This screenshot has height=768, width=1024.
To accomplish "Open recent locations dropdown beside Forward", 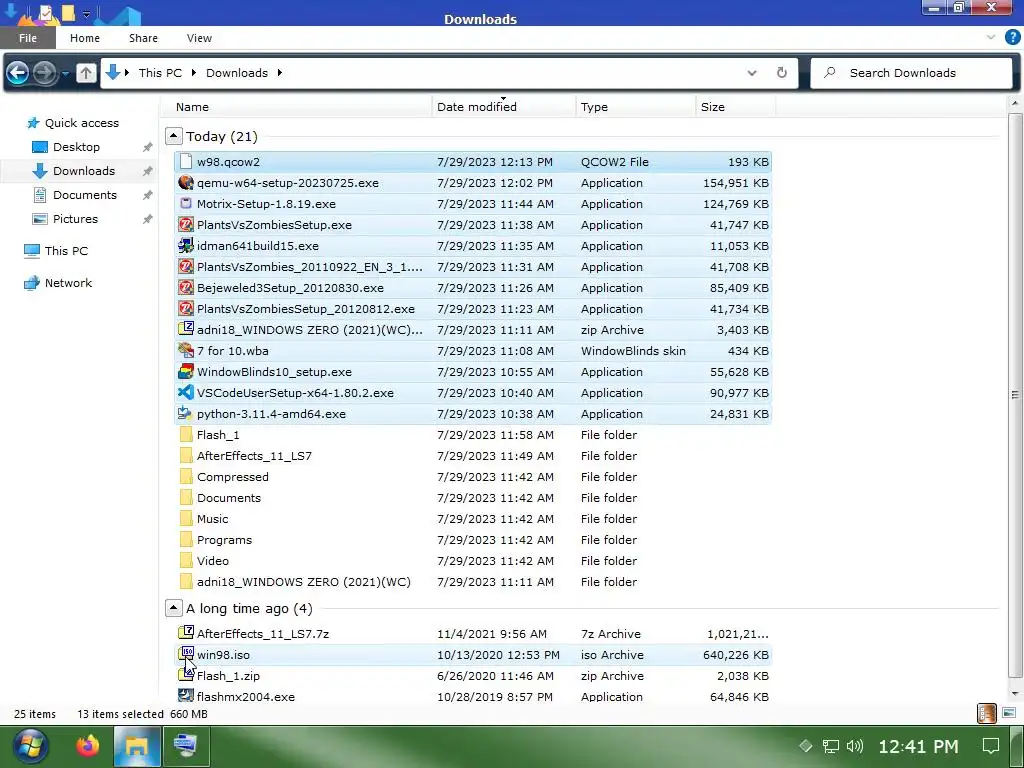I will 65,73.
